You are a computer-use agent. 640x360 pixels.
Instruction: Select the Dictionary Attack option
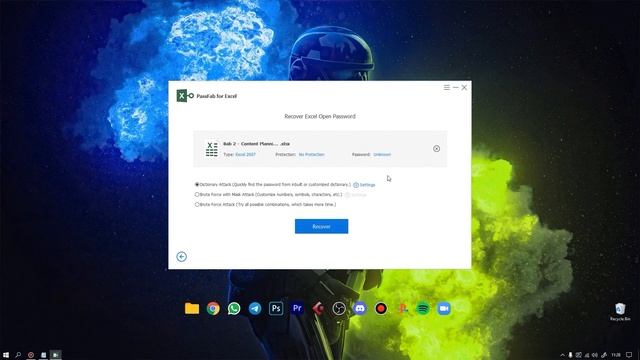pyautogui.click(x=197, y=184)
